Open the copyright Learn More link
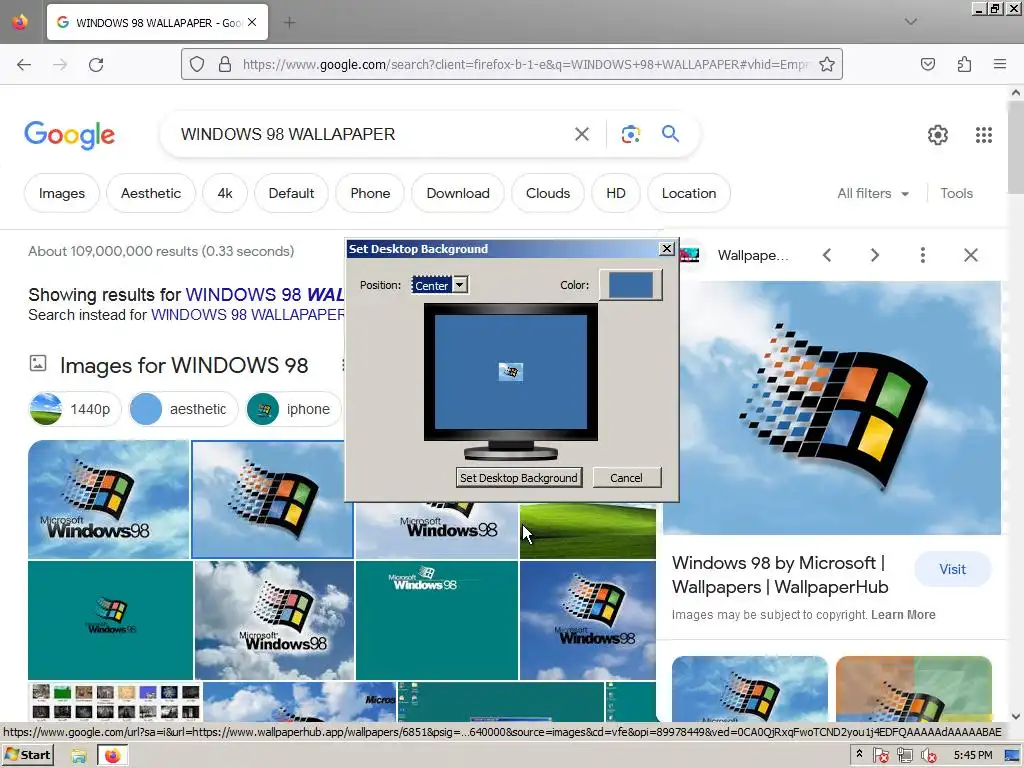The height and width of the screenshot is (768, 1024). click(903, 615)
